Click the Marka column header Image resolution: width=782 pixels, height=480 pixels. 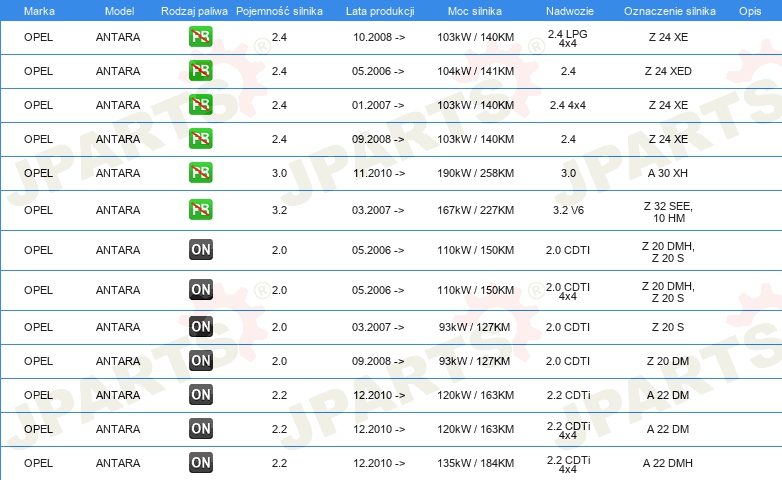click(39, 11)
